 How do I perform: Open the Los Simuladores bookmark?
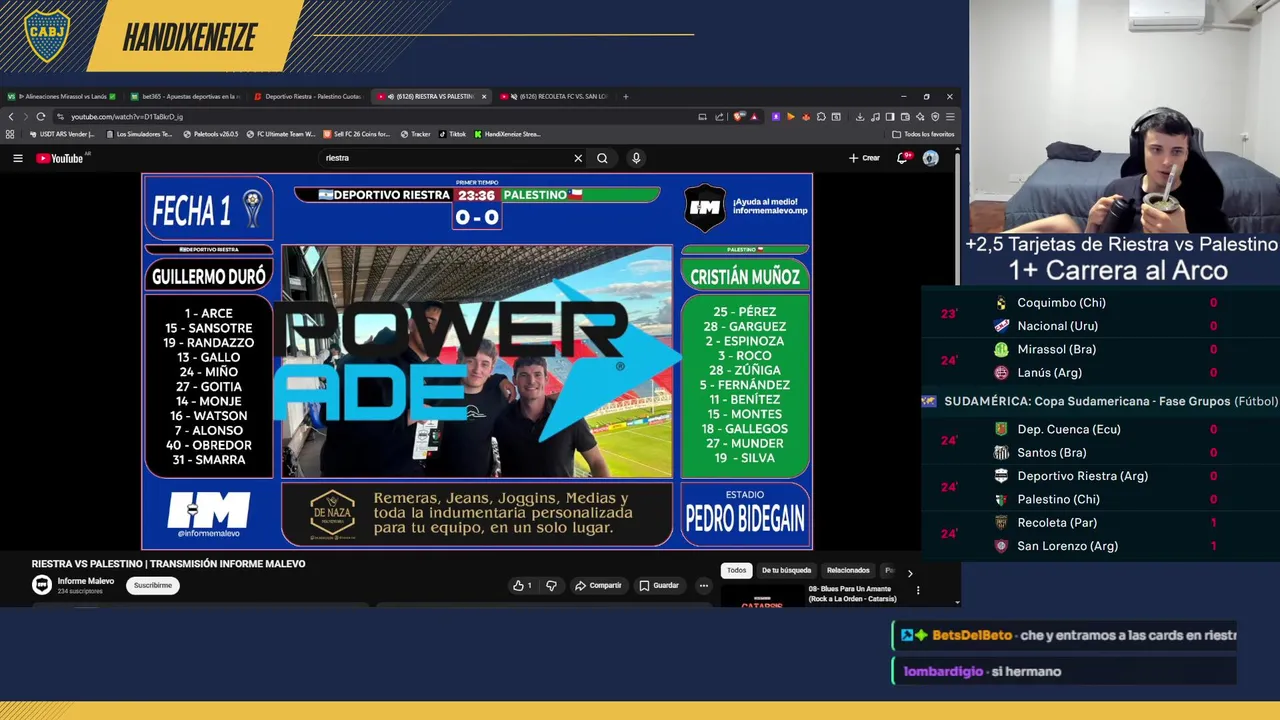139,134
